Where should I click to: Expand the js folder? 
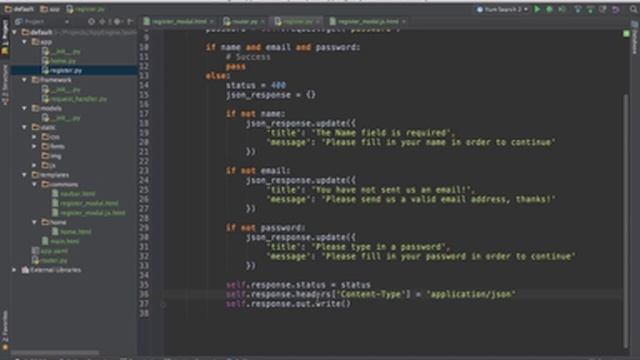[34, 165]
